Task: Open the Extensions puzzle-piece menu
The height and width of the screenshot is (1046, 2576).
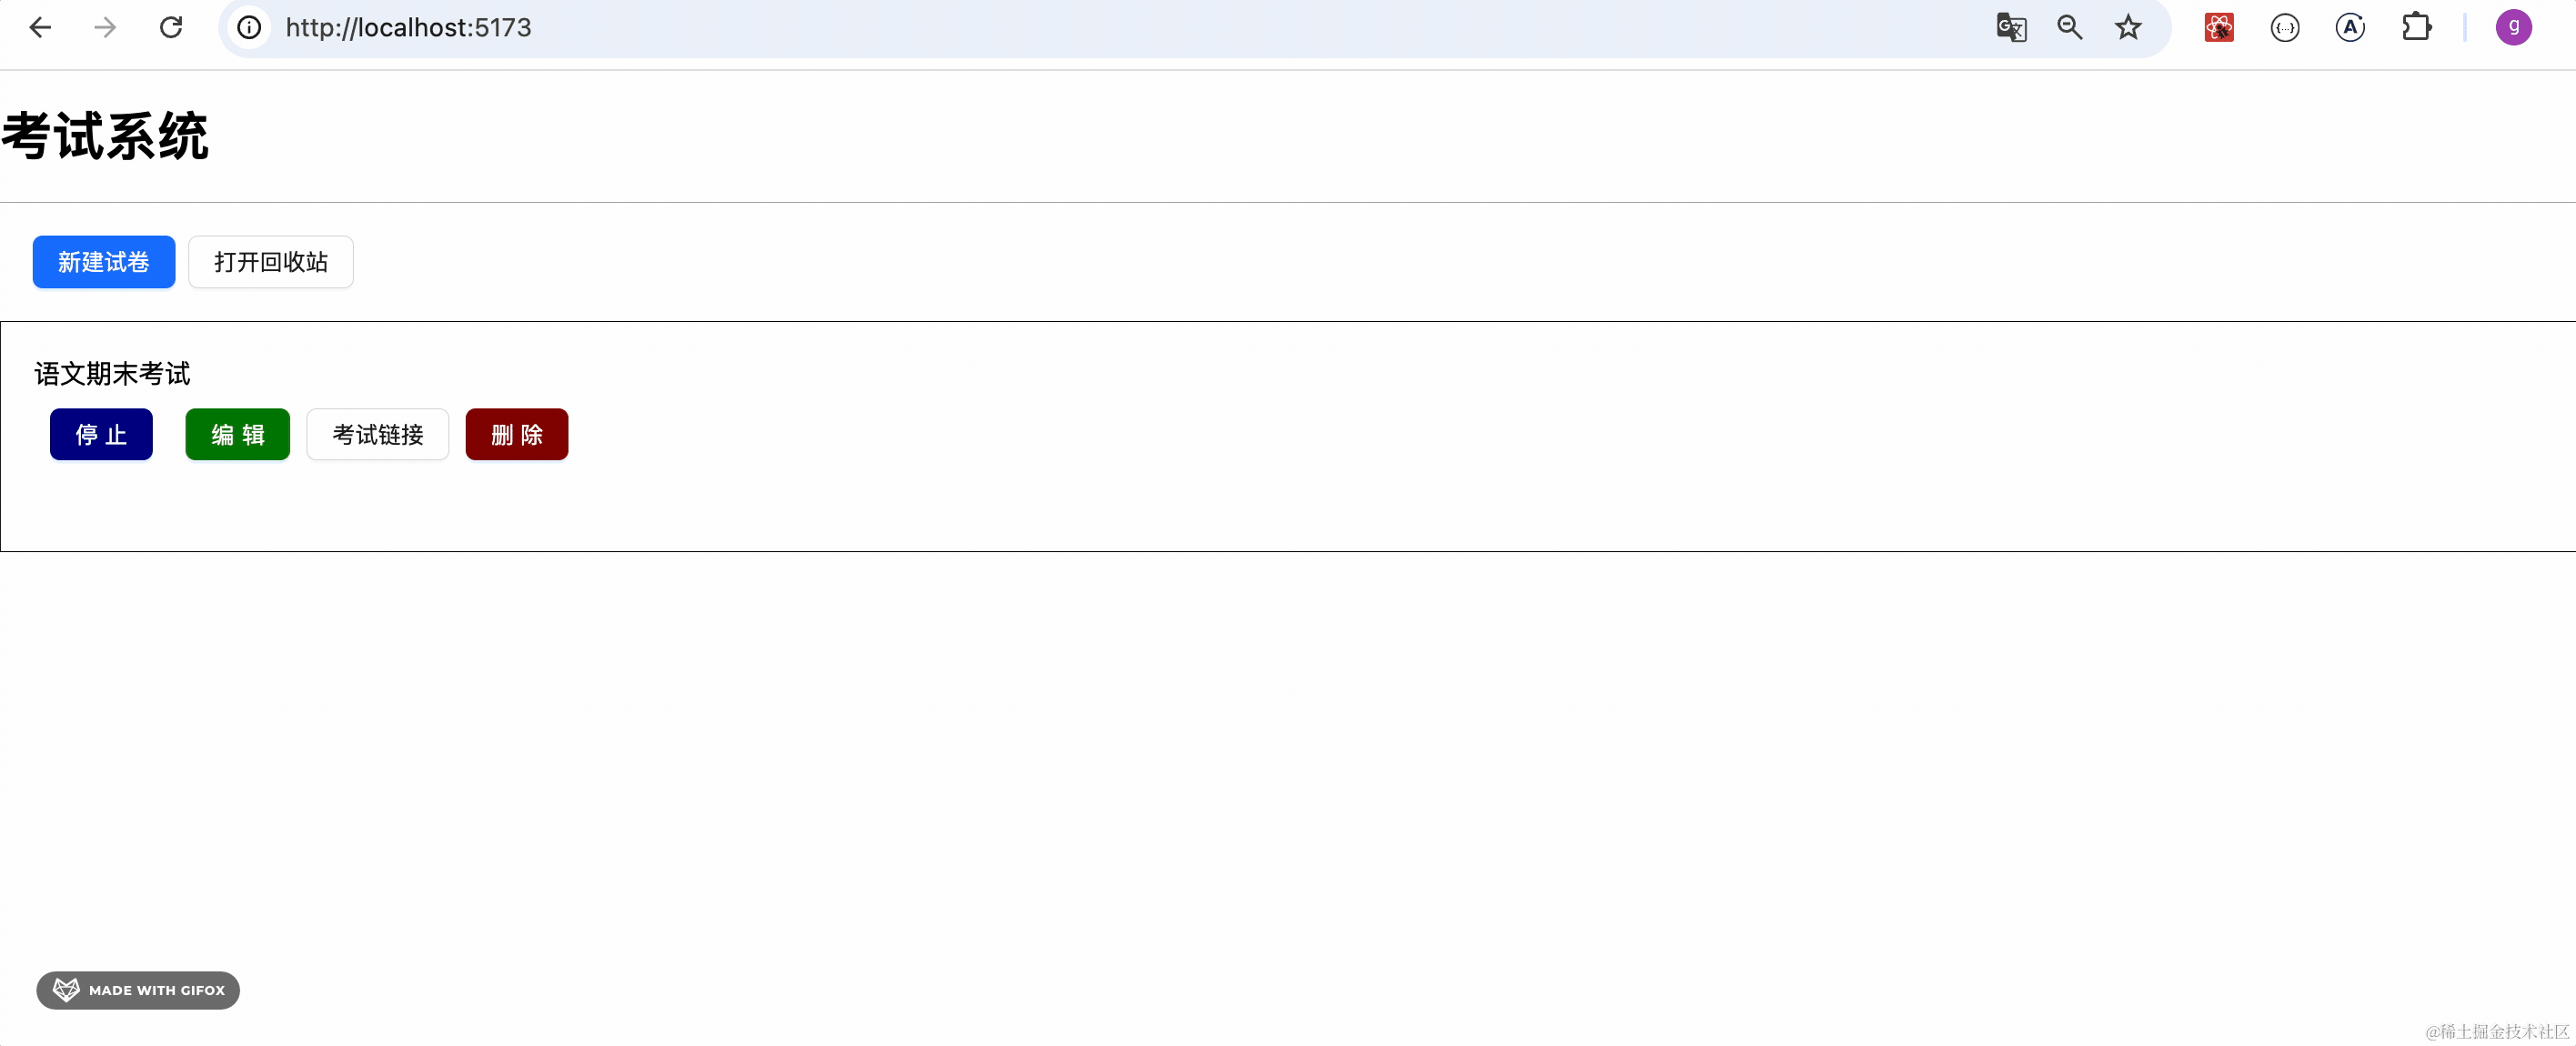Action: [2416, 28]
